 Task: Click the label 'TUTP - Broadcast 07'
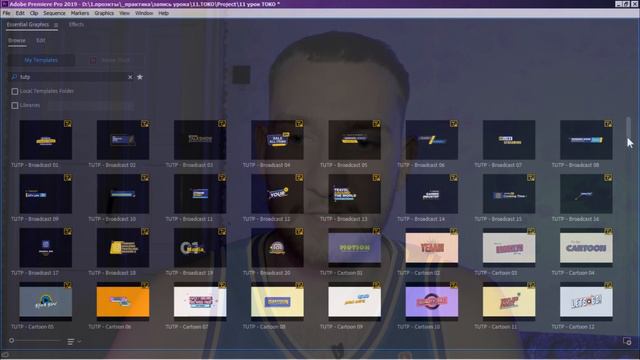pyautogui.click(x=498, y=165)
